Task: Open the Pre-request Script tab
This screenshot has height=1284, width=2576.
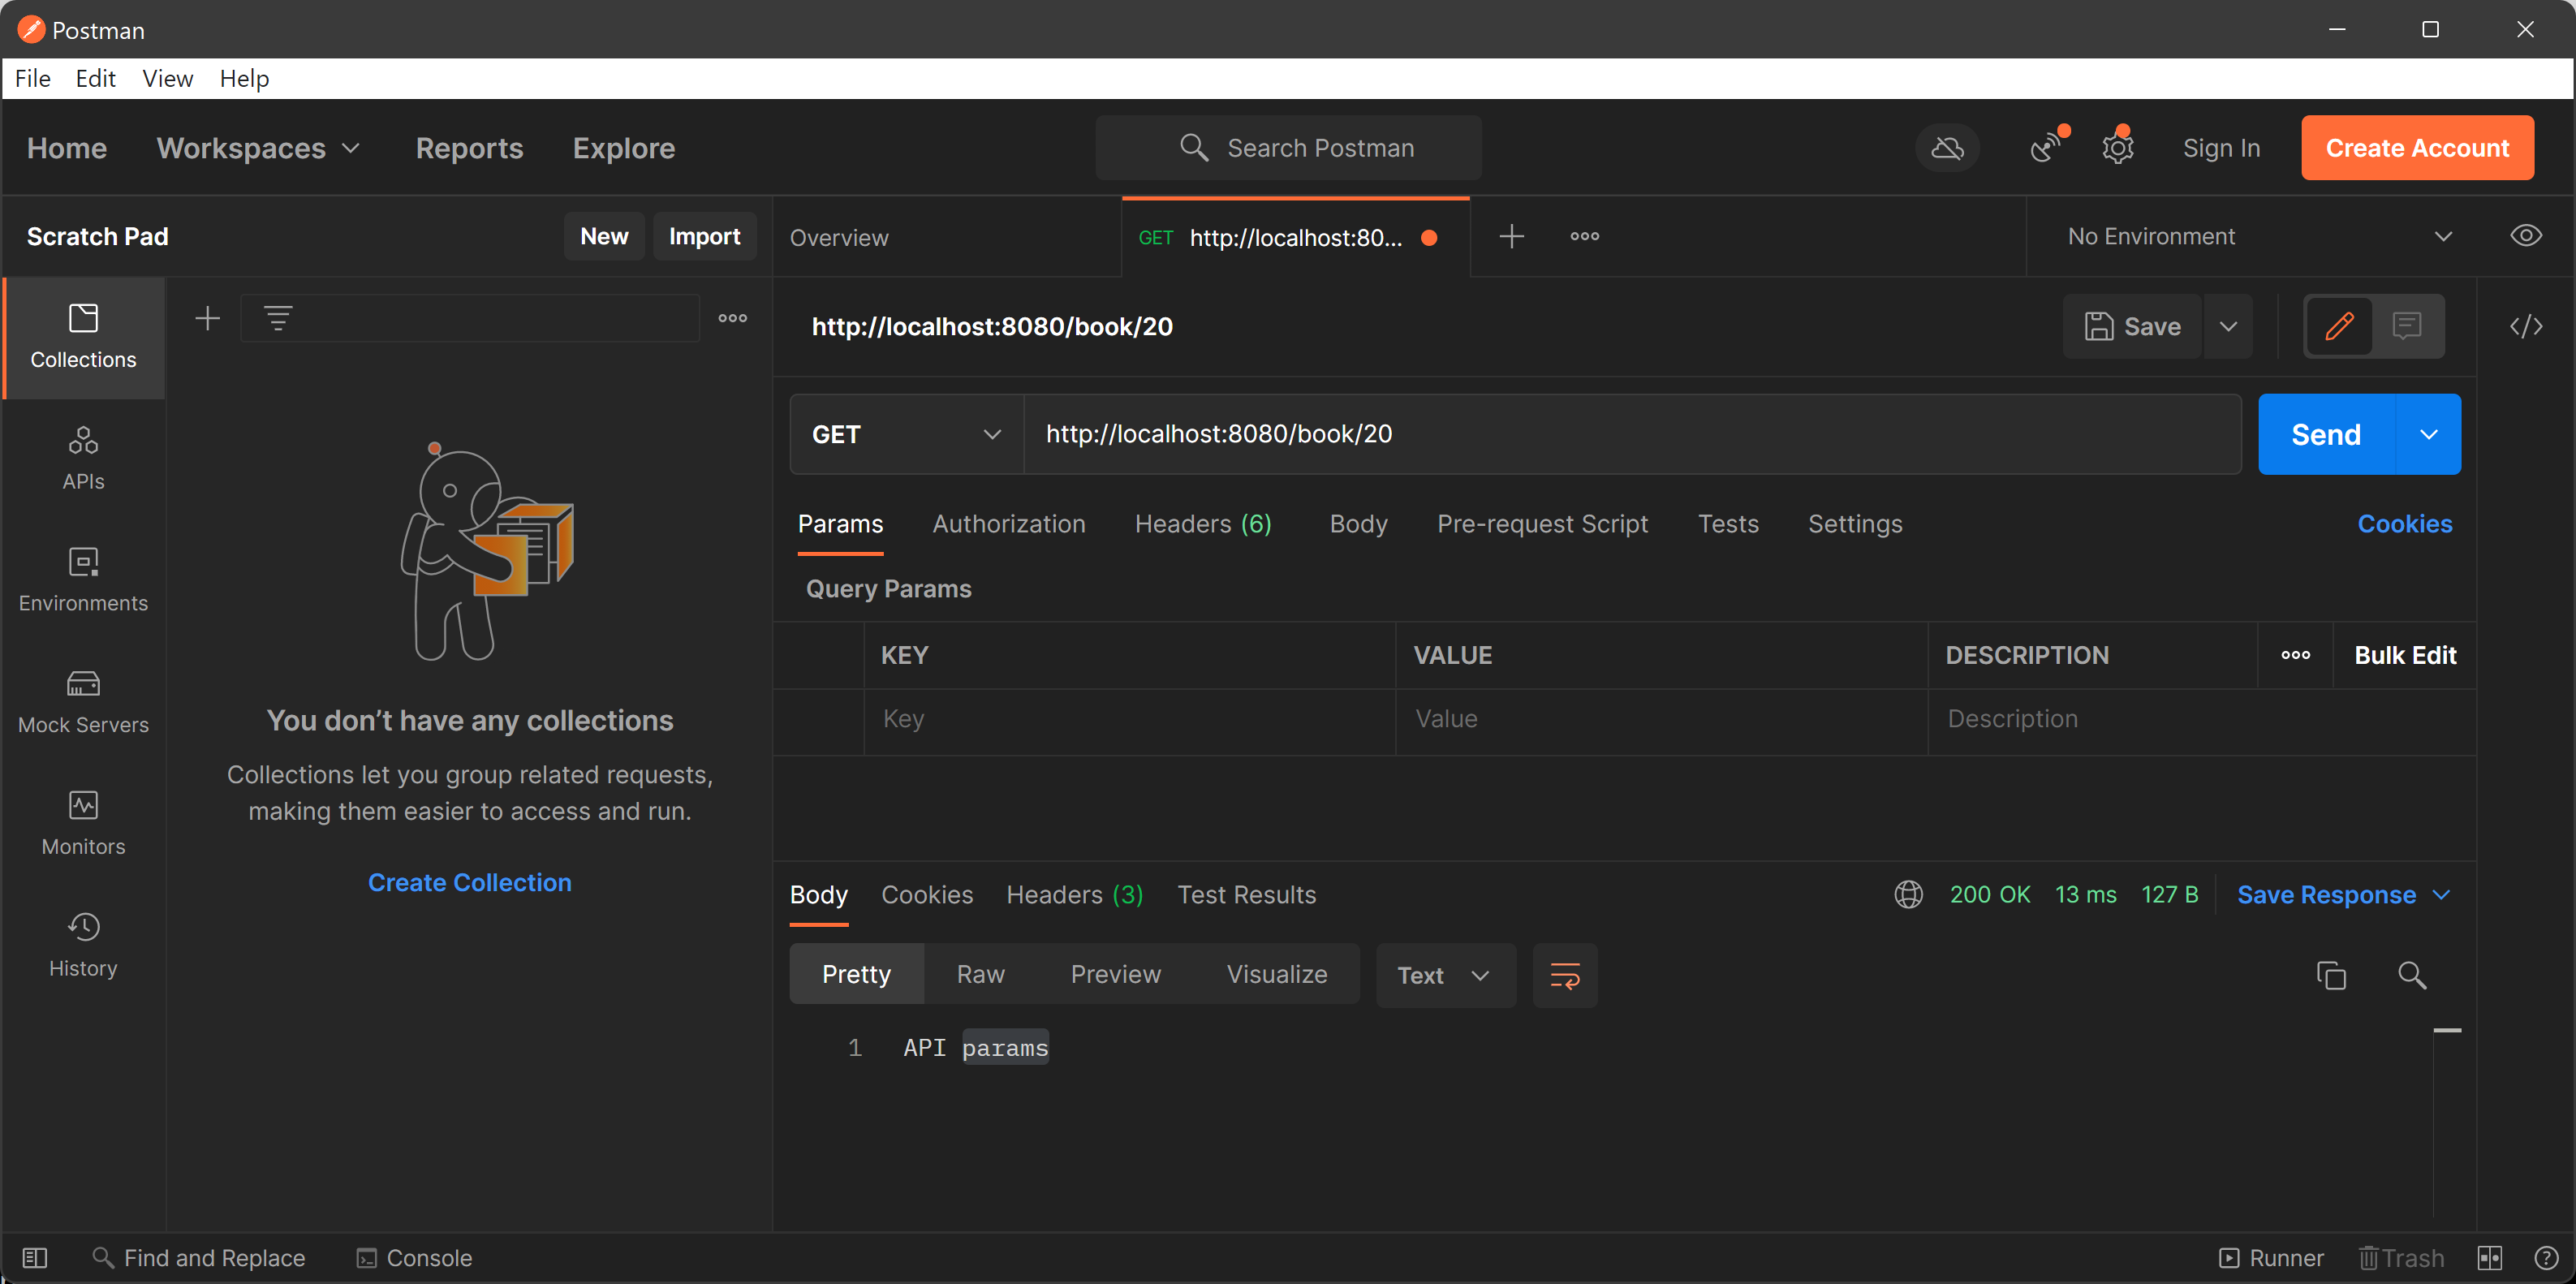Action: 1542,524
